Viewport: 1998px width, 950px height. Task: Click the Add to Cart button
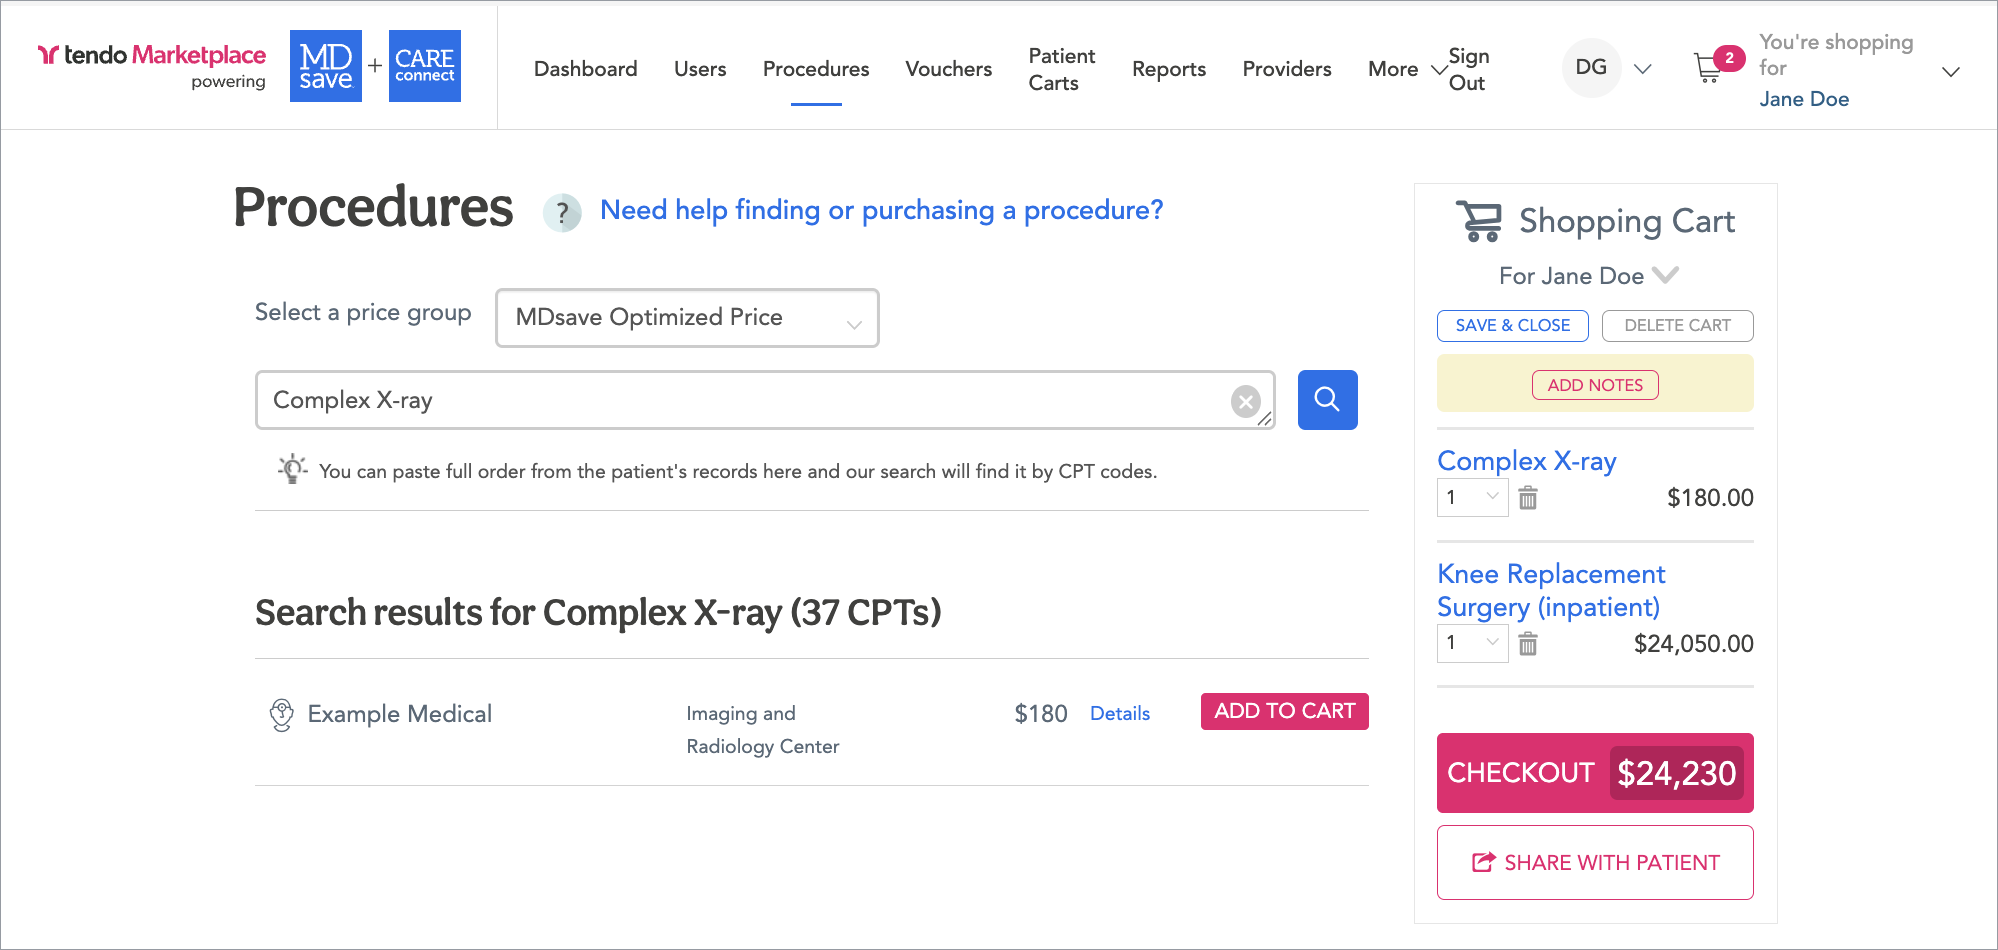tap(1284, 711)
